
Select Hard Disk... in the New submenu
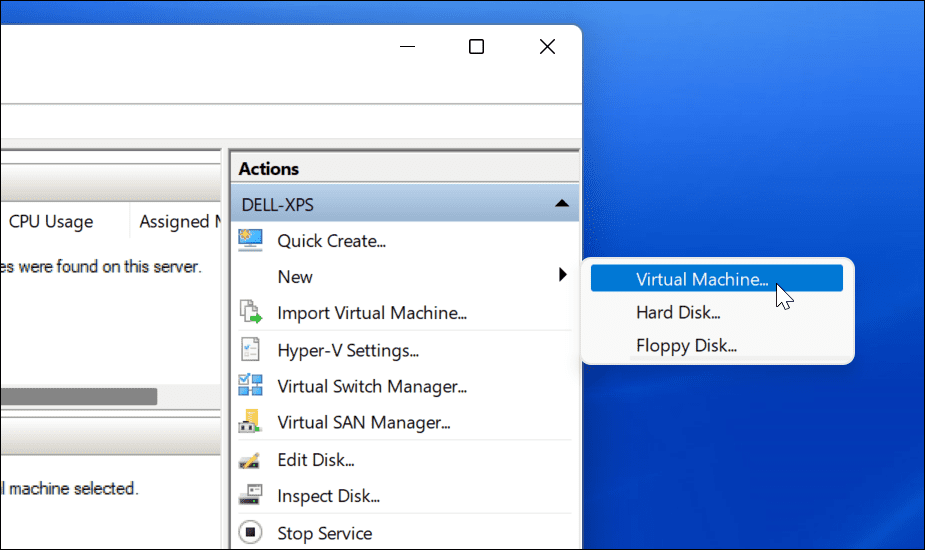click(x=678, y=312)
